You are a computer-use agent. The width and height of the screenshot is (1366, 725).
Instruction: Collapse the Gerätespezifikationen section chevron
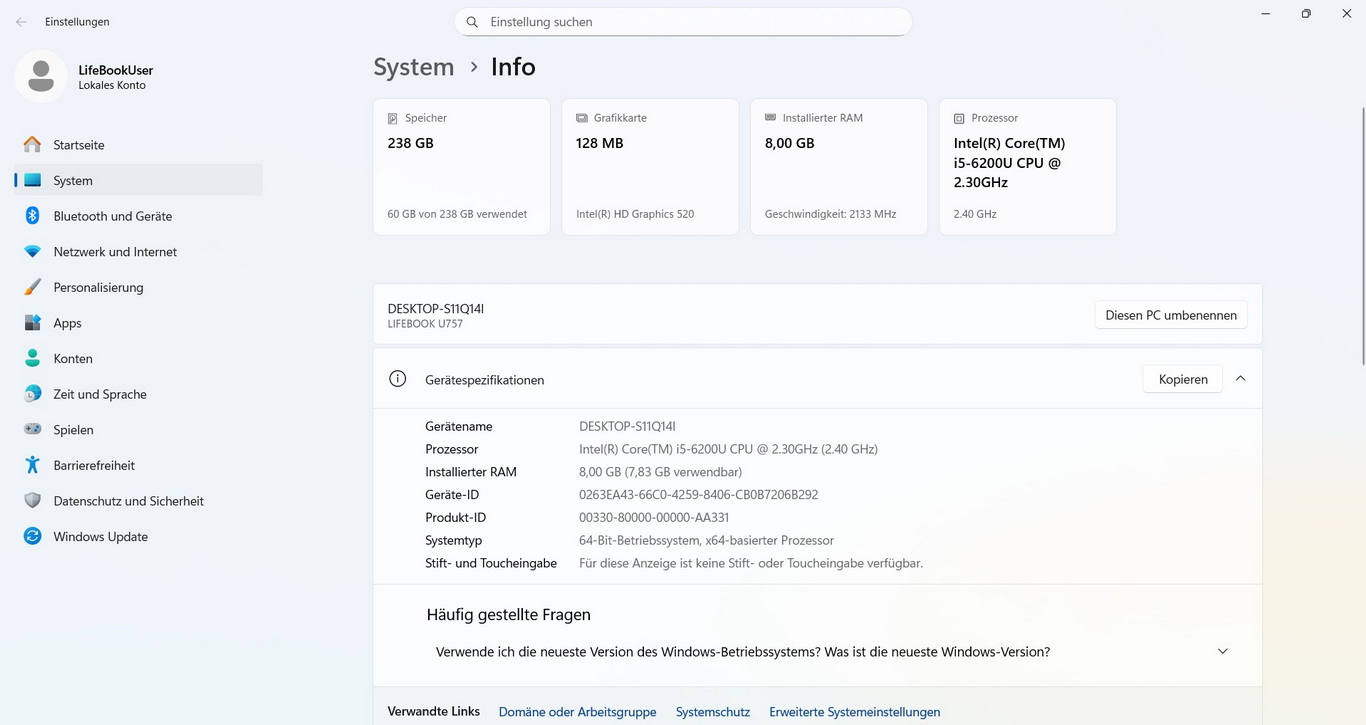pyautogui.click(x=1240, y=379)
